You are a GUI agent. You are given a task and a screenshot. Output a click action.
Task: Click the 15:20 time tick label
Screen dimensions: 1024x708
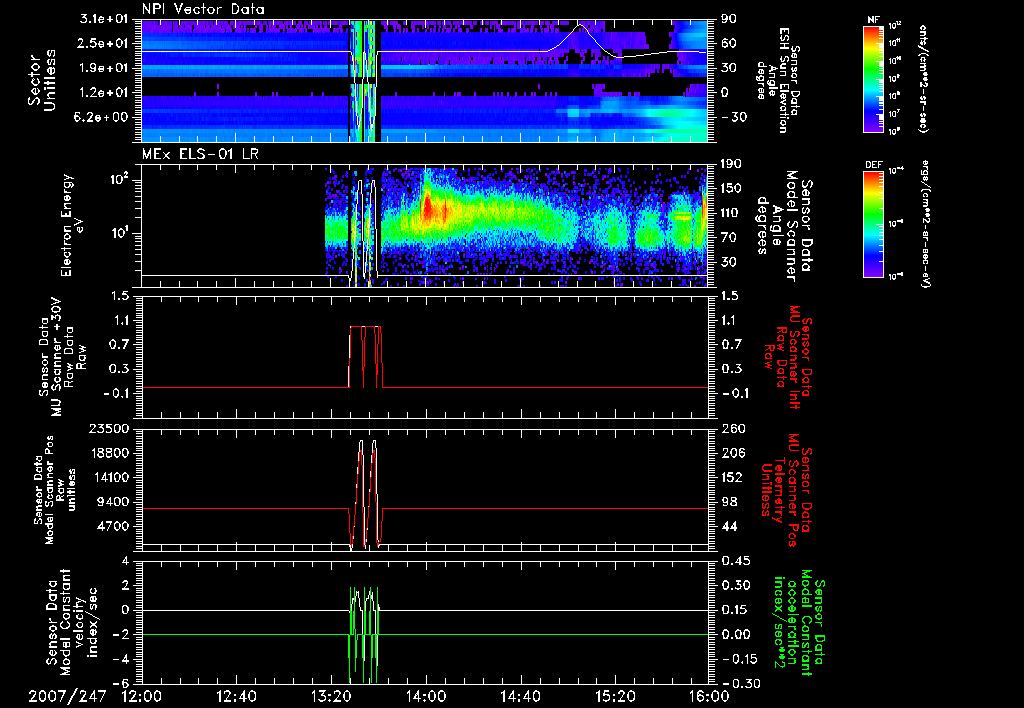coord(615,697)
